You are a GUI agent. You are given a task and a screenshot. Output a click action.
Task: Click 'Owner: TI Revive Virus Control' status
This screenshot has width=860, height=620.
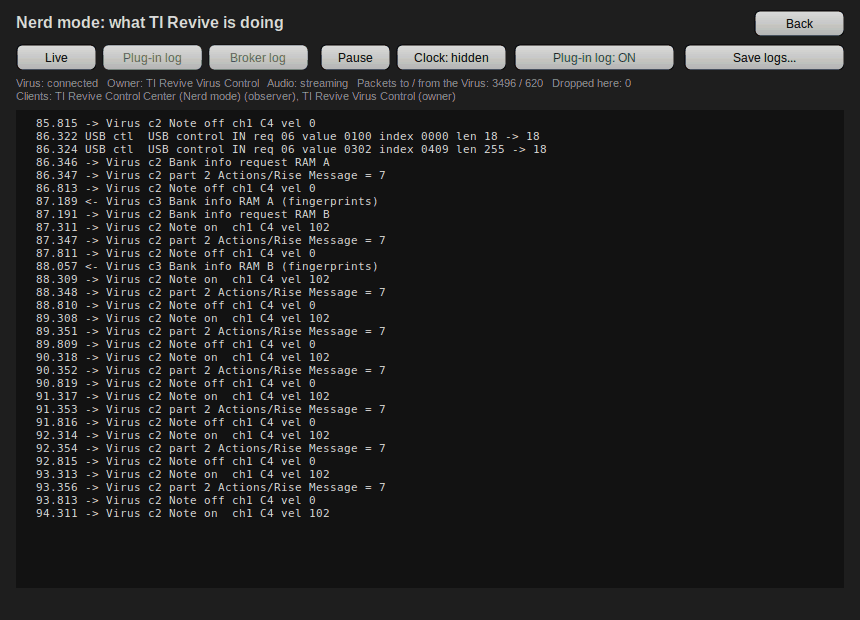click(183, 83)
